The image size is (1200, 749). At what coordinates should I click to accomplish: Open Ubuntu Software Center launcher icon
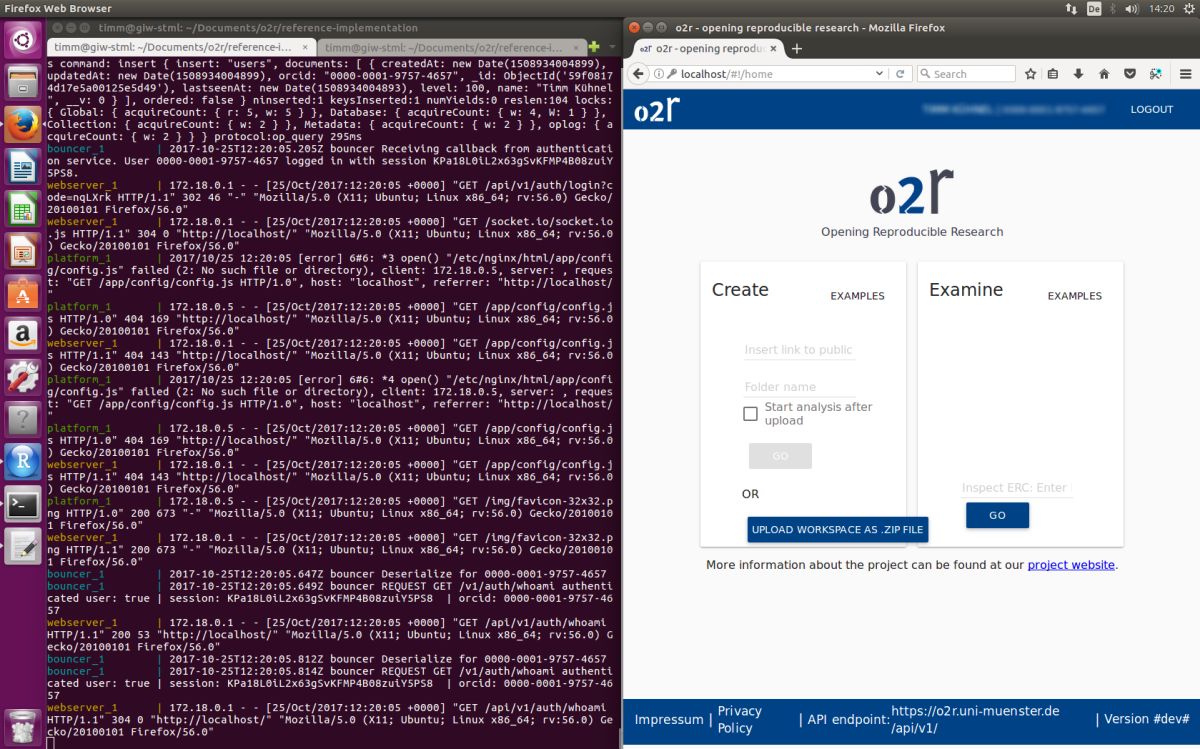coord(22,293)
